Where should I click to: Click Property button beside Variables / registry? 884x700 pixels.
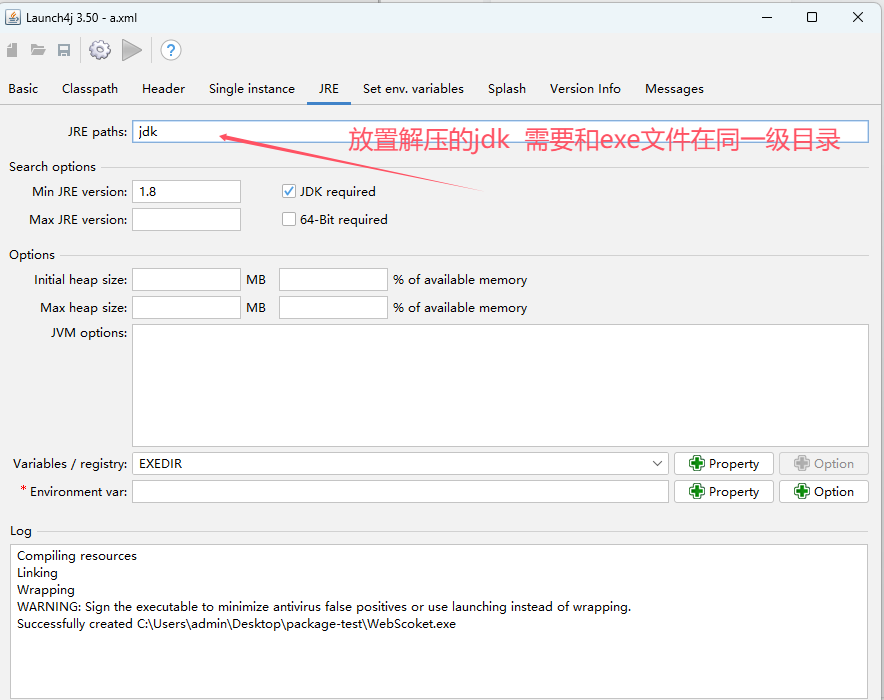pyautogui.click(x=724, y=463)
